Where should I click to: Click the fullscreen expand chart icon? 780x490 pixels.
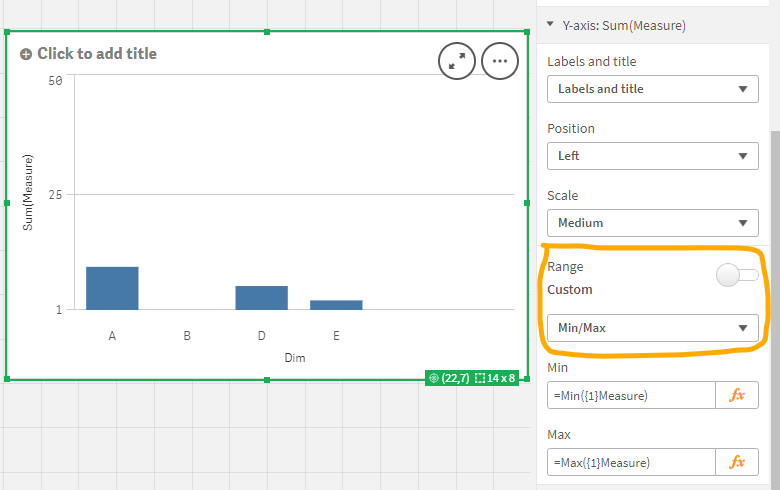tap(457, 61)
